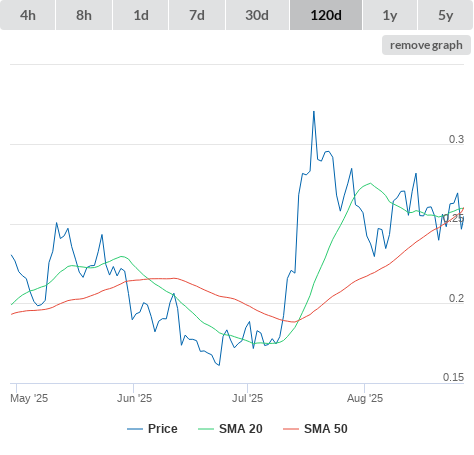Click the red SMA 50 legend marker
The width and height of the screenshot is (474, 455).
(x=291, y=429)
